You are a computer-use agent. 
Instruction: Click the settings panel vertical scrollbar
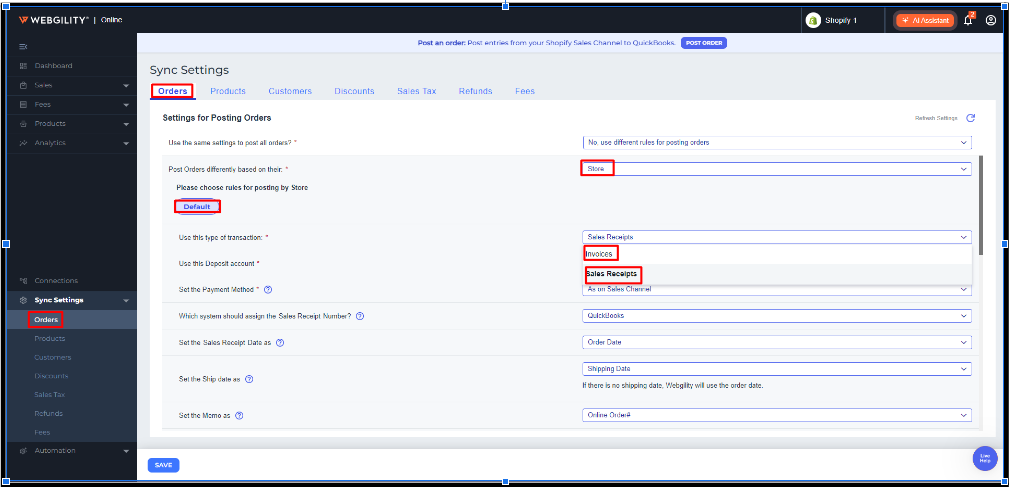click(x=981, y=206)
